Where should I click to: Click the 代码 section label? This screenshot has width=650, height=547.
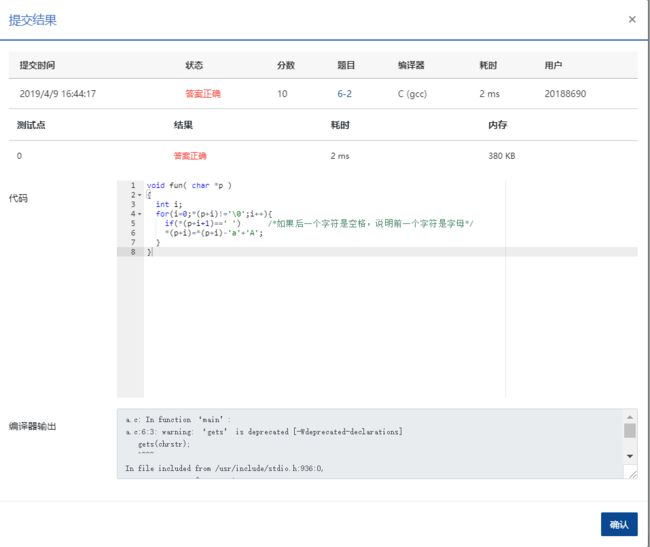tap(18, 198)
